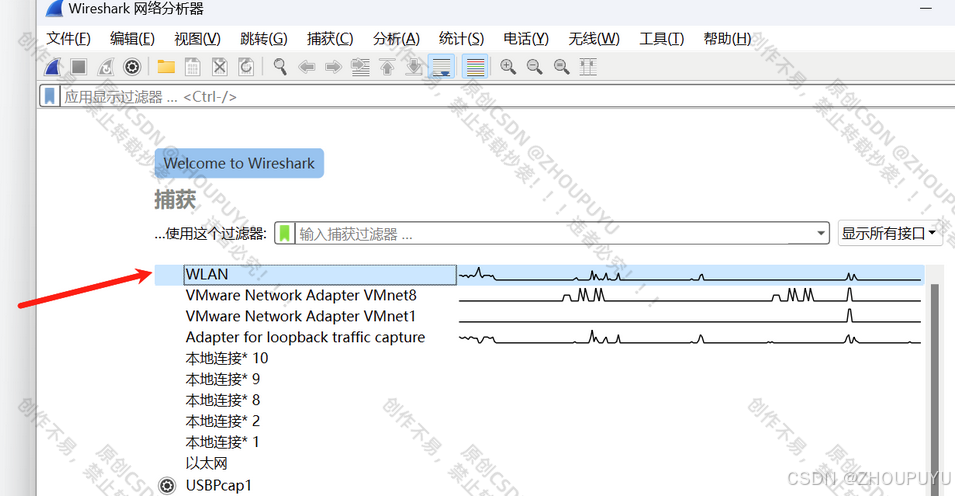Open the 无线(W) menu

coord(594,38)
